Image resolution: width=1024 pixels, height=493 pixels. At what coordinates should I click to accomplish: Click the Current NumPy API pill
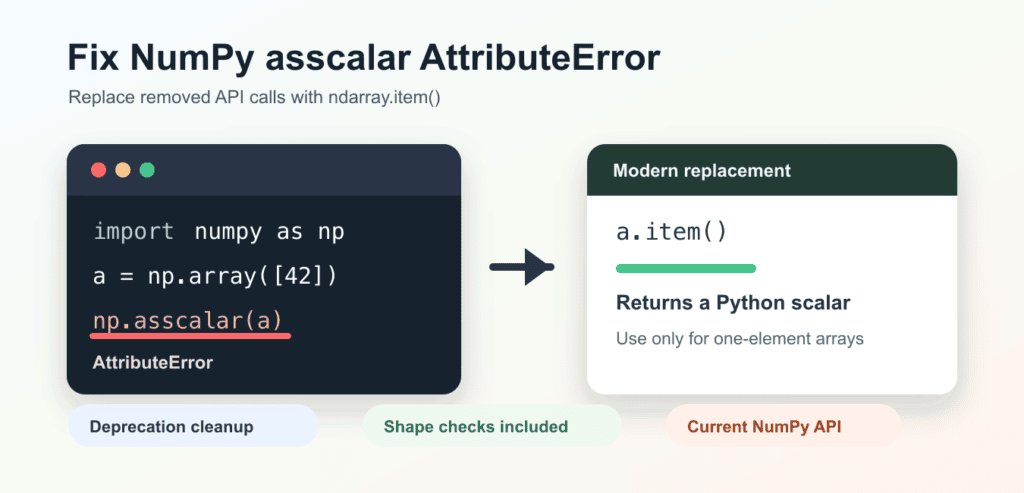pos(783,426)
